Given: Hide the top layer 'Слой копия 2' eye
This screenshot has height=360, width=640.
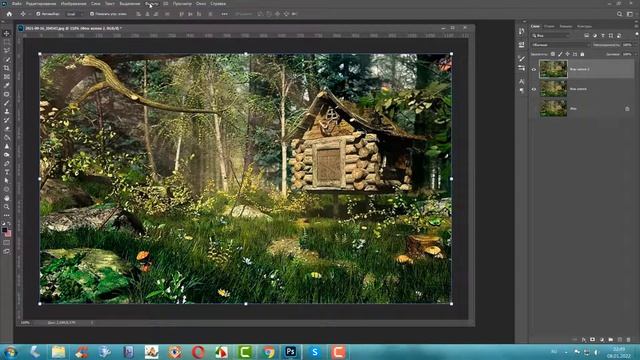Looking at the screenshot, I should pyautogui.click(x=533, y=69).
